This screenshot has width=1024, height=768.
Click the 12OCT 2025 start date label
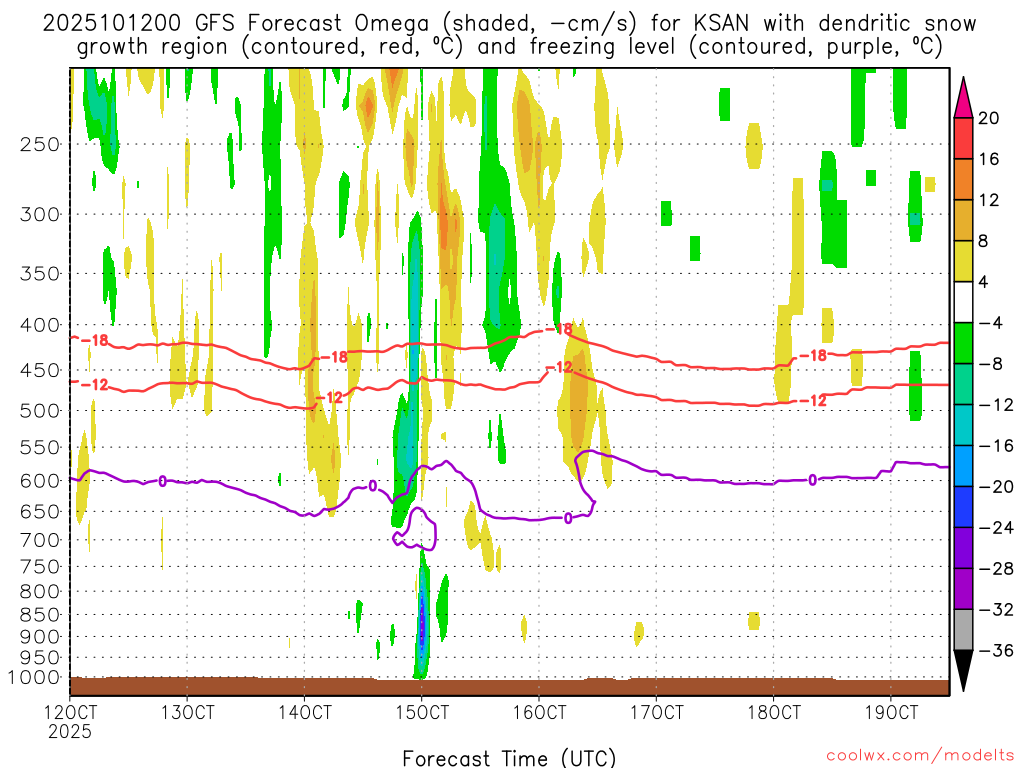point(69,721)
